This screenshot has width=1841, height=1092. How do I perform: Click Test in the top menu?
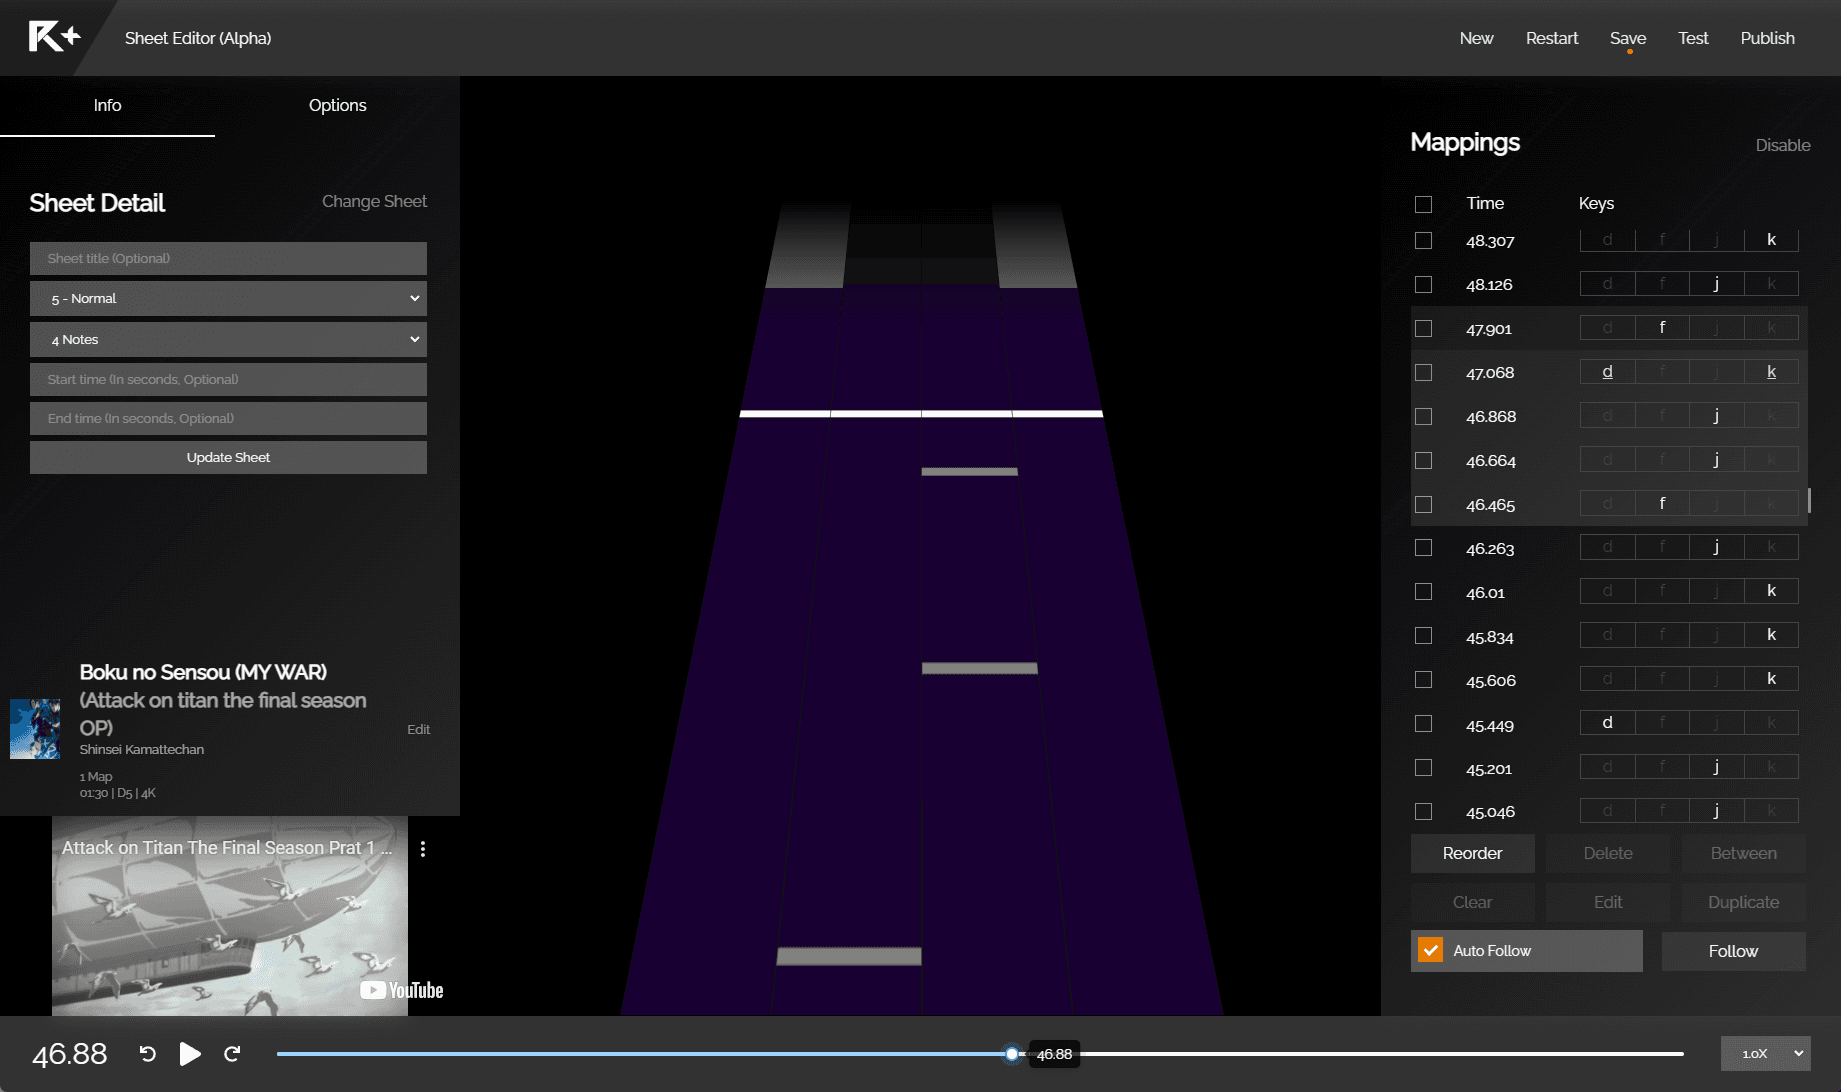tap(1693, 38)
